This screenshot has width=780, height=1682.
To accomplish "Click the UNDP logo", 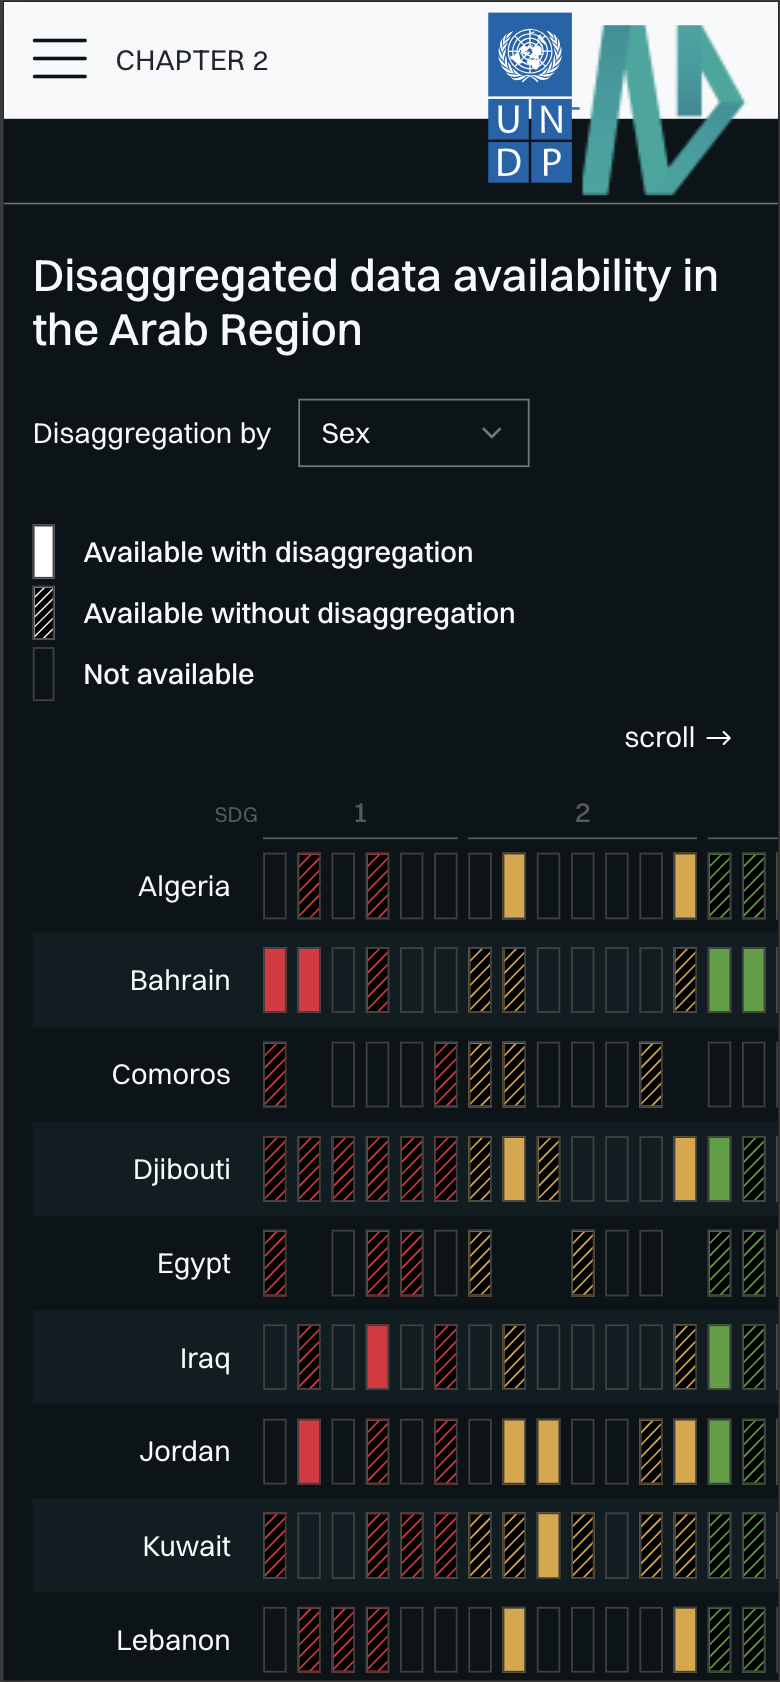I will [x=530, y=98].
